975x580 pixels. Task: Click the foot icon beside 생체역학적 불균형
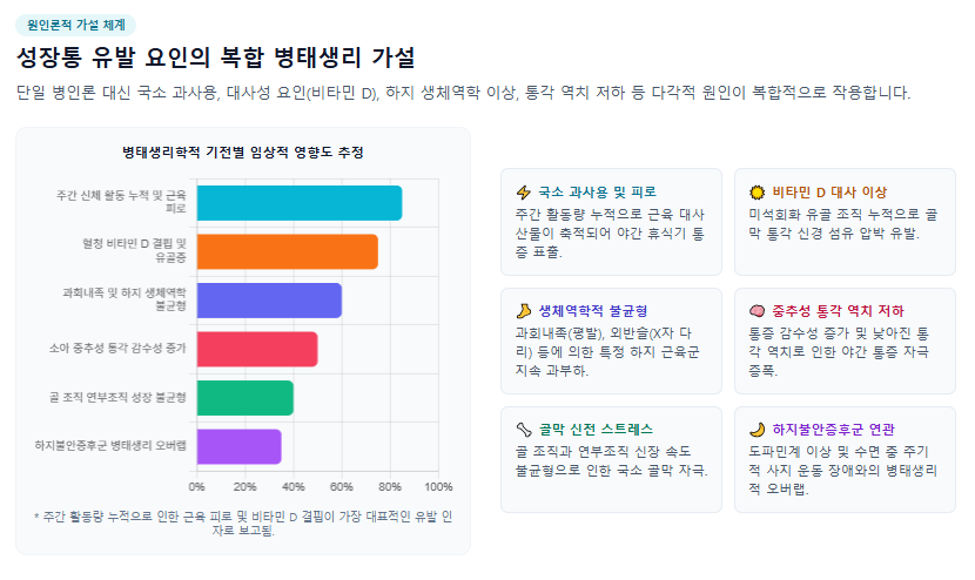click(x=524, y=311)
